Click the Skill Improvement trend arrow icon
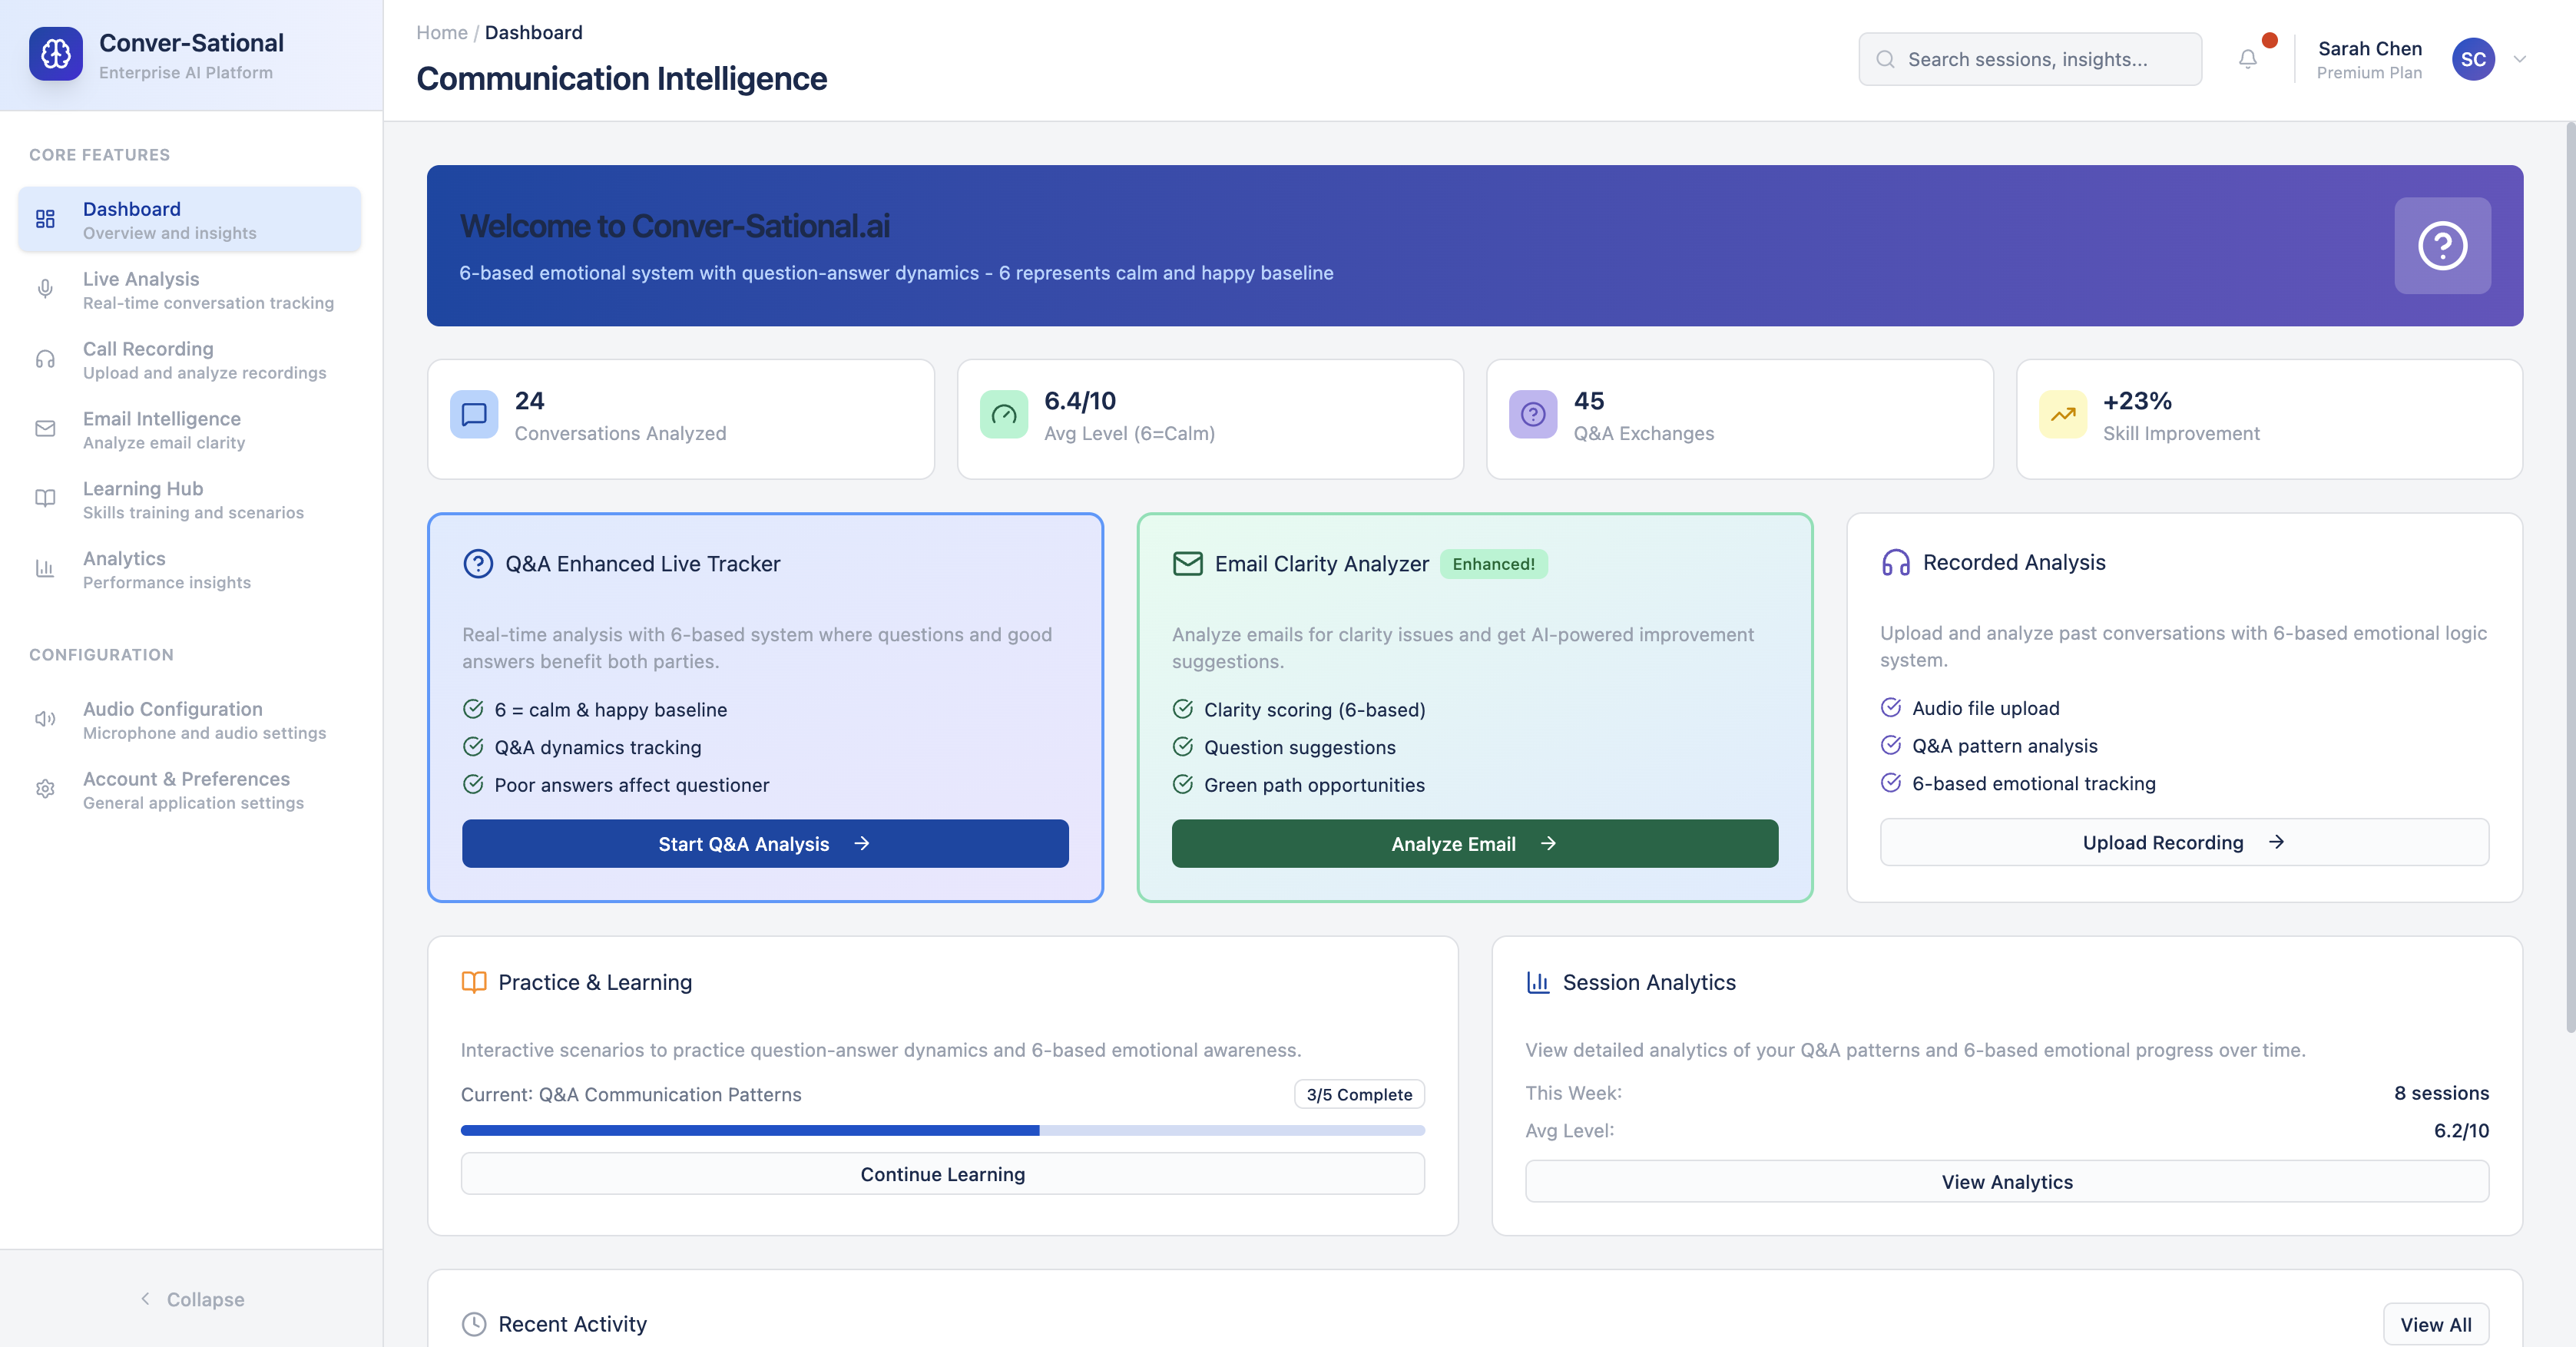Screen dimensions: 2576x1347 (x=2063, y=414)
